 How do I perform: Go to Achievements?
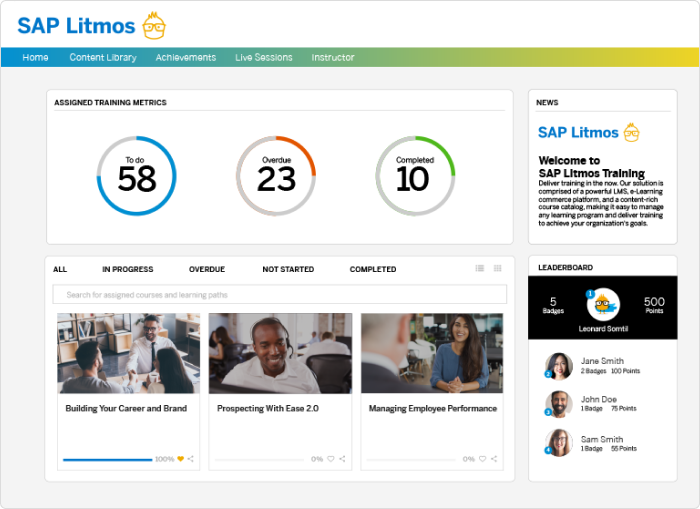186,57
